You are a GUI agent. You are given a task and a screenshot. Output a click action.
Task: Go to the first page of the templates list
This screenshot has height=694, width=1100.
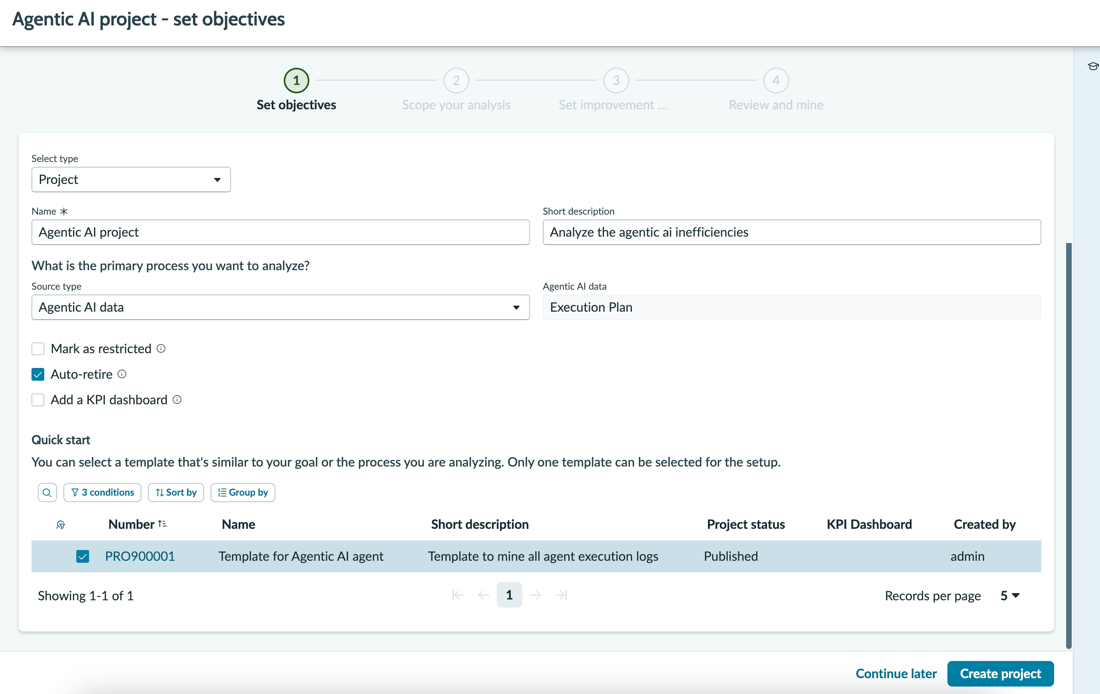coord(458,595)
